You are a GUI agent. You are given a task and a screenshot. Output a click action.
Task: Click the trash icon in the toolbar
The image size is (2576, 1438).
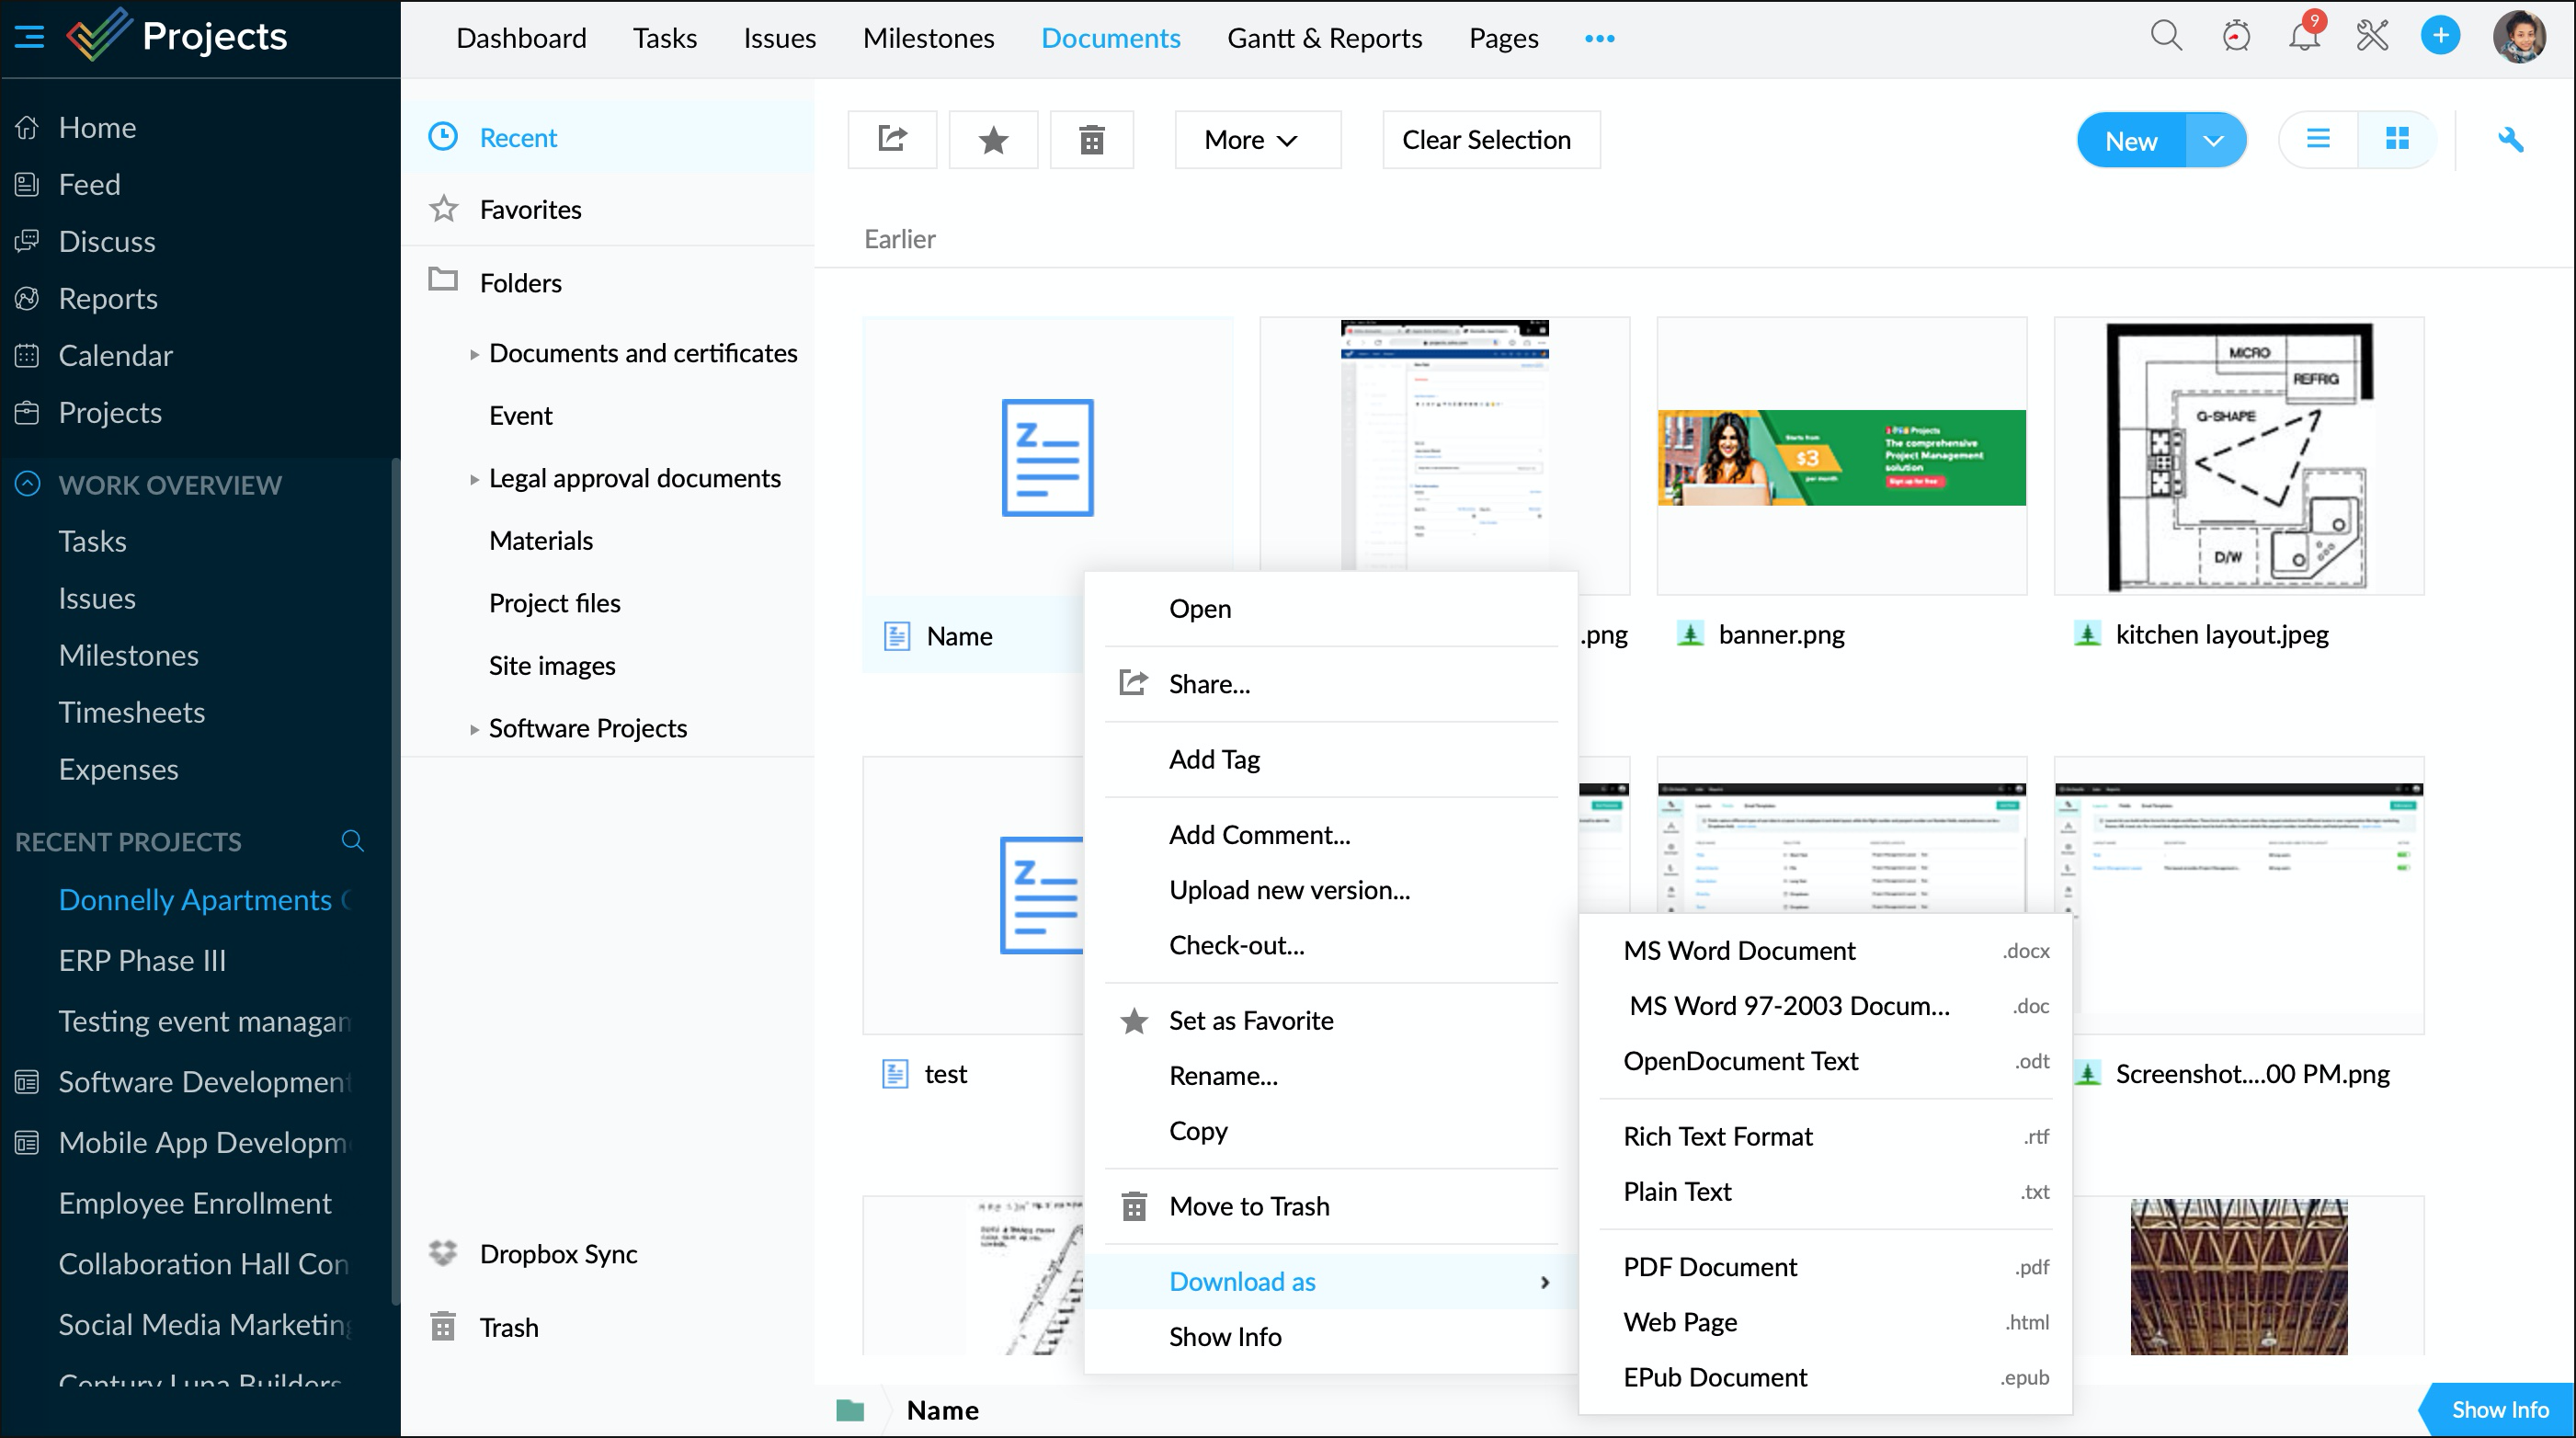(x=1091, y=139)
